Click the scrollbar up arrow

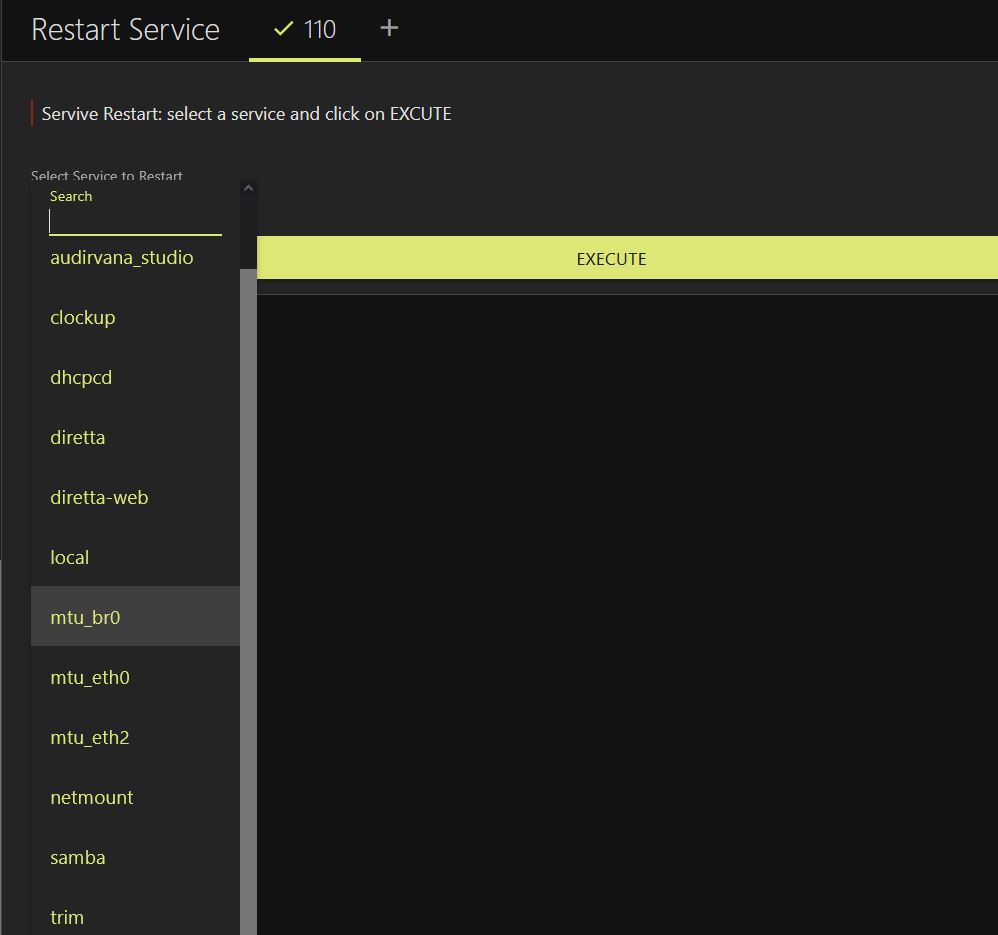pos(248,188)
